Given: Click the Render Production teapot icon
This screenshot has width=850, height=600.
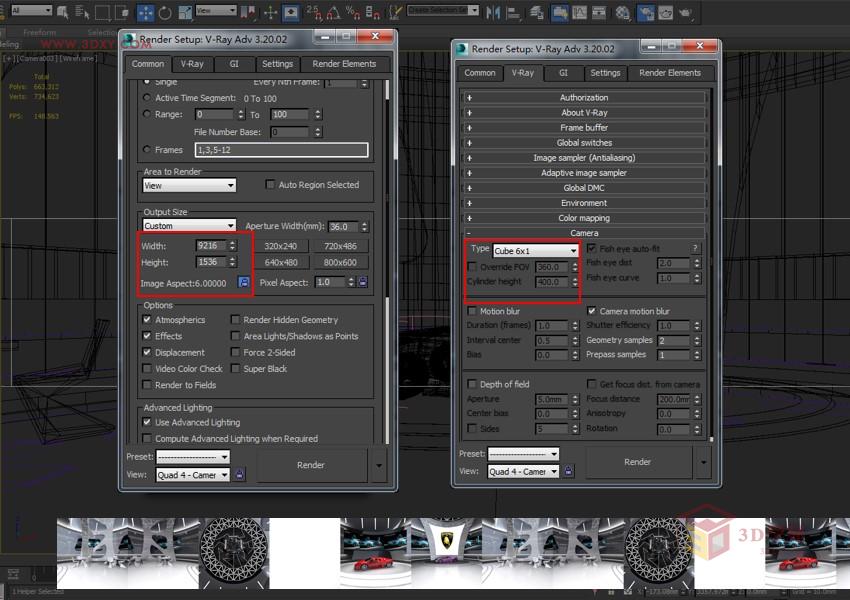Looking at the screenshot, I should (686, 12).
